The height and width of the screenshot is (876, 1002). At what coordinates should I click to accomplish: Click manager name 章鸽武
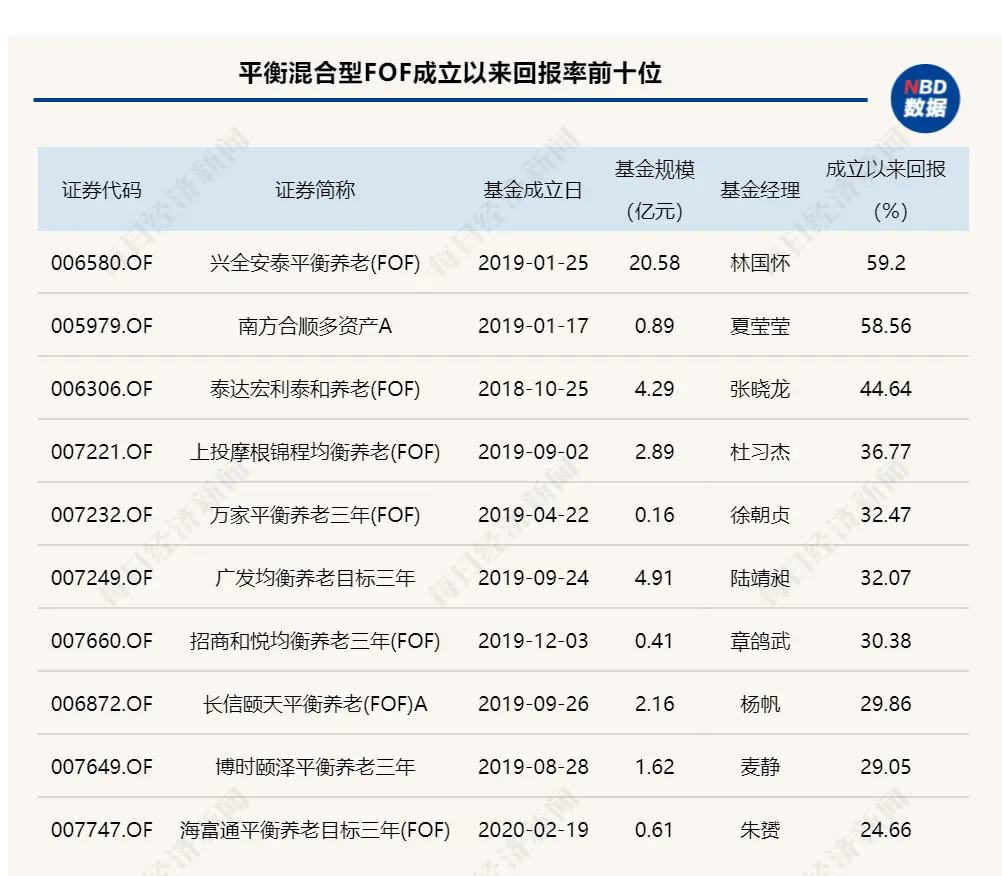(x=760, y=641)
